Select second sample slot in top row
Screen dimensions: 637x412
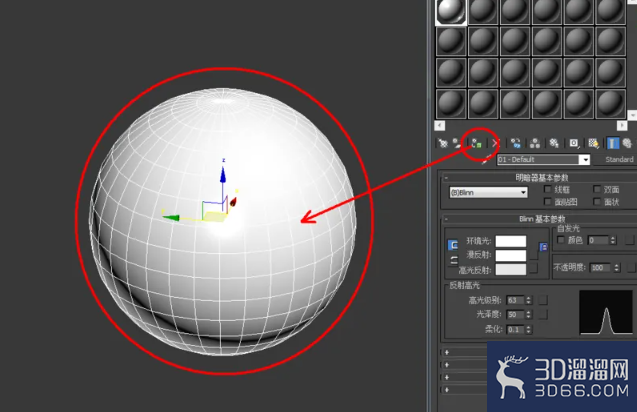[483, 11]
